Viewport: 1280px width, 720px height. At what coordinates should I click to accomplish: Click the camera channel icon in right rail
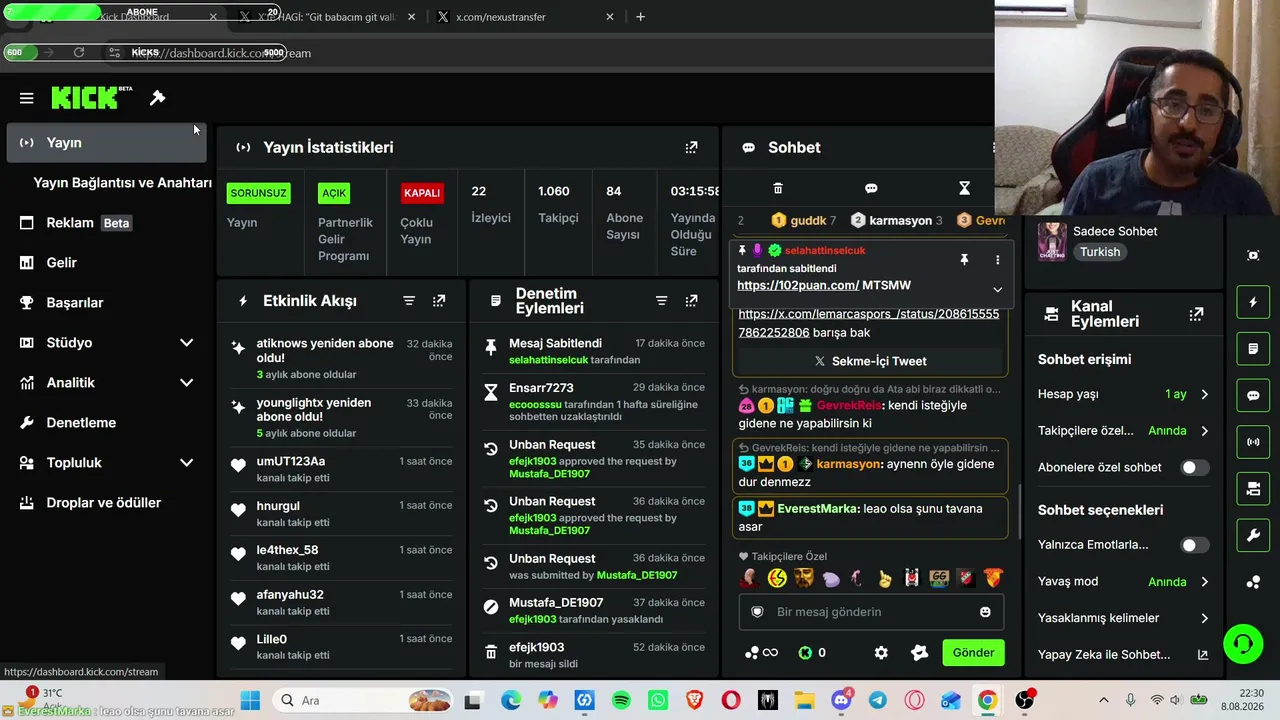[x=1253, y=489]
